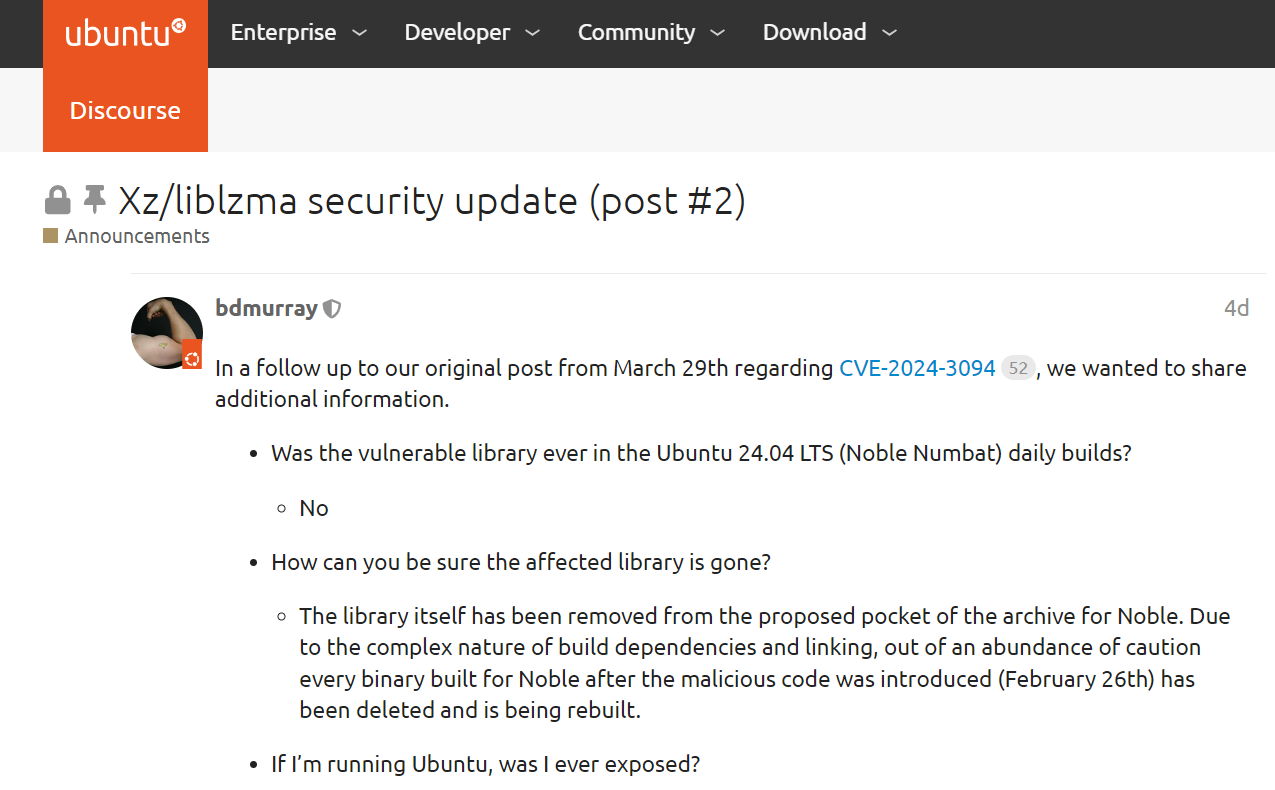This screenshot has height=790, width=1275.
Task: Open bdmurray's user profile name
Action: tap(266, 308)
